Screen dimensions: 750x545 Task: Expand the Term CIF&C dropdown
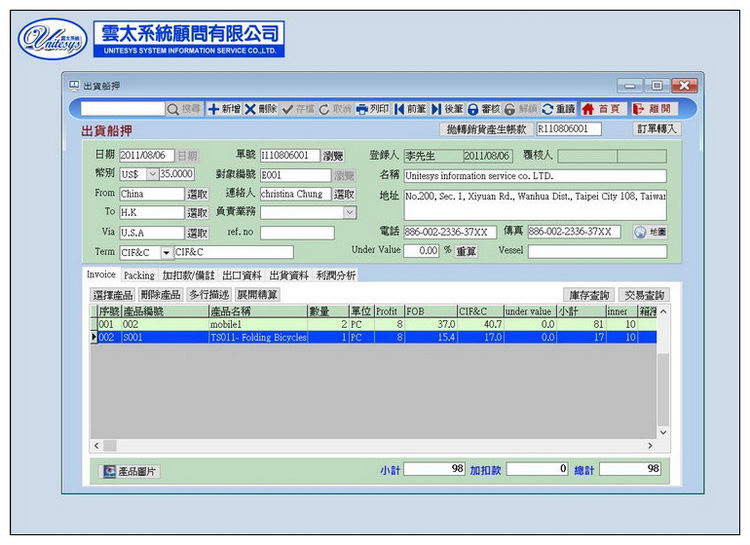[165, 252]
